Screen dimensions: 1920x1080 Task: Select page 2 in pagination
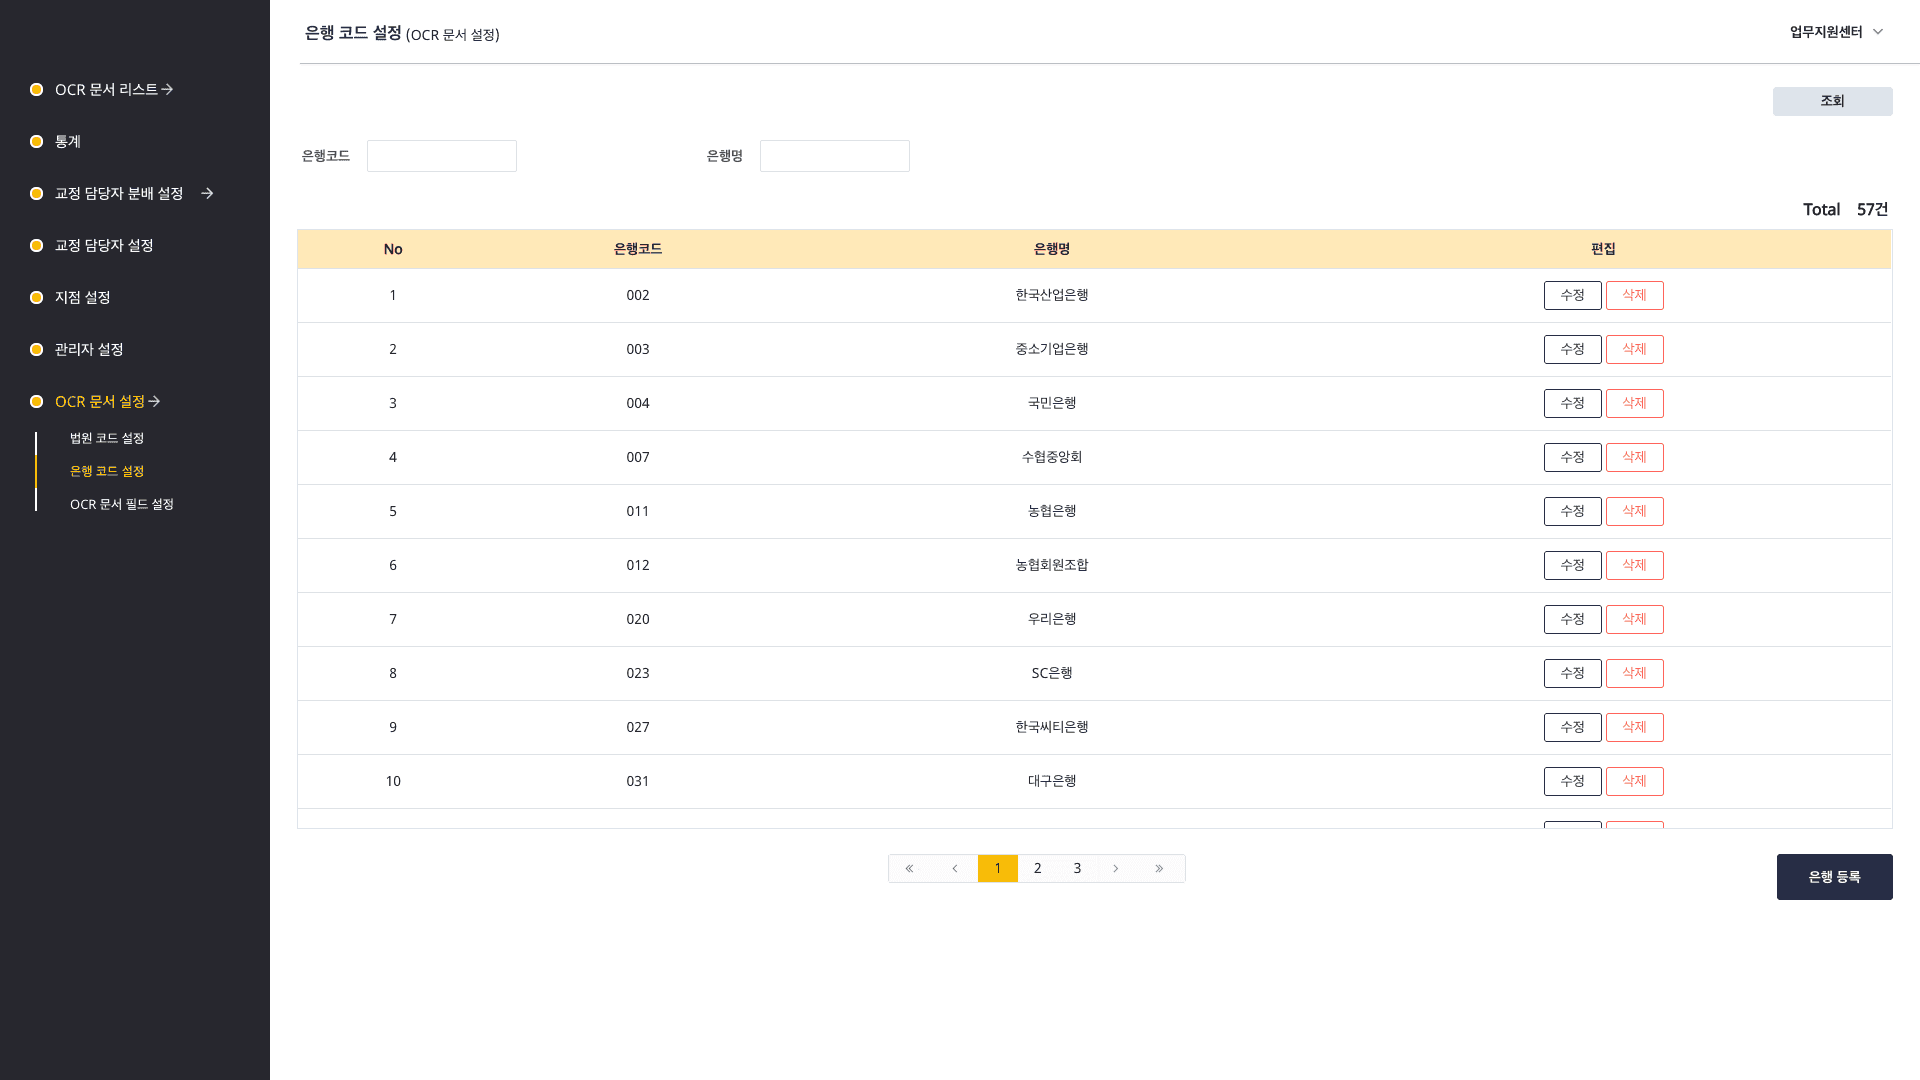pos(1037,868)
